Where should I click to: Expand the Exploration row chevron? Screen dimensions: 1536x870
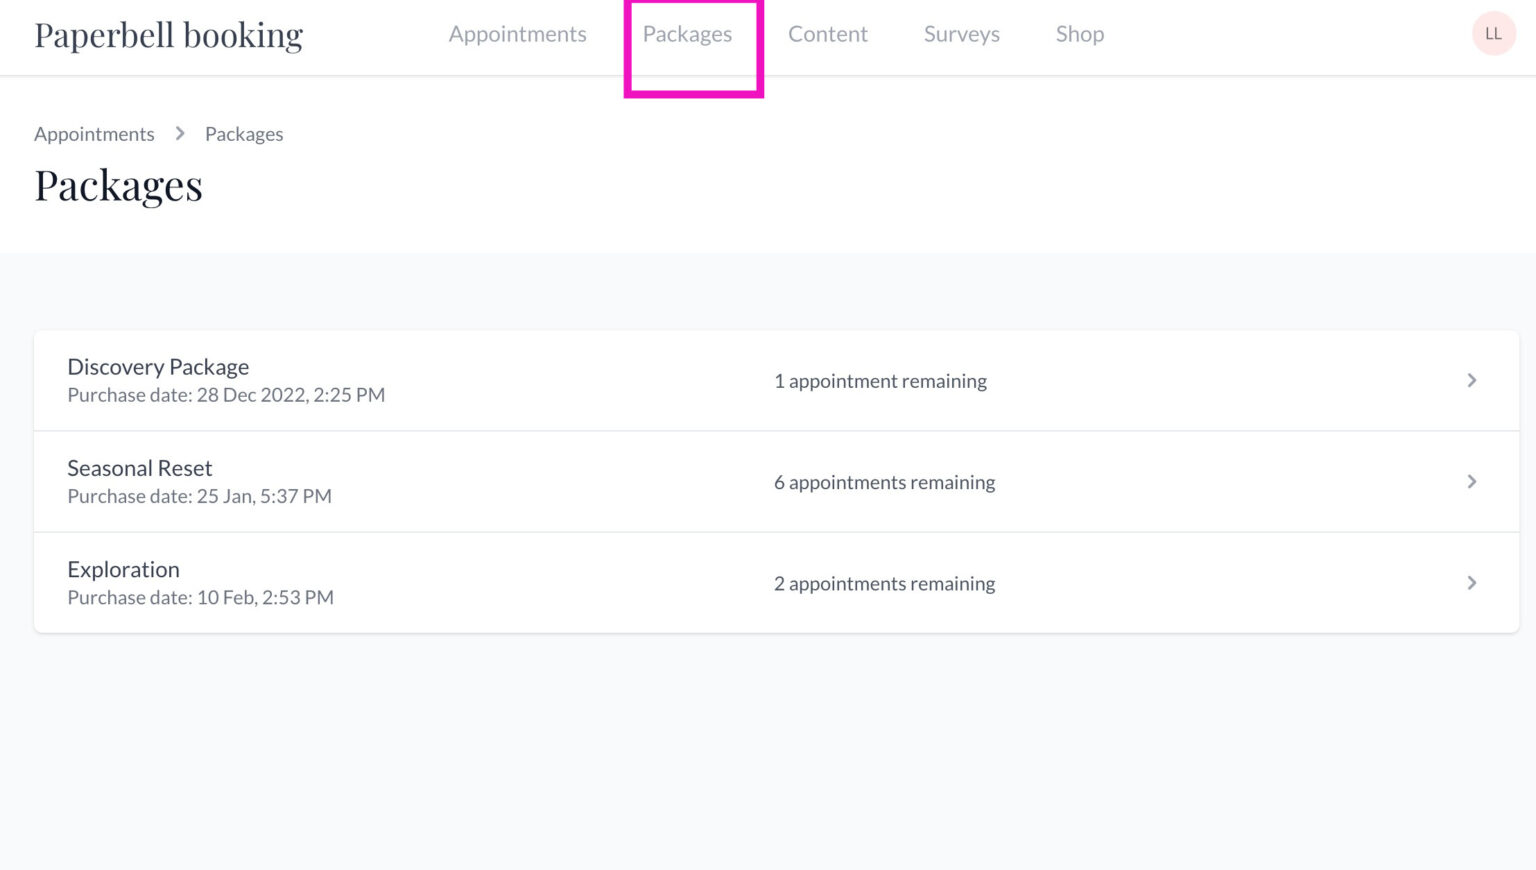pyautogui.click(x=1471, y=582)
